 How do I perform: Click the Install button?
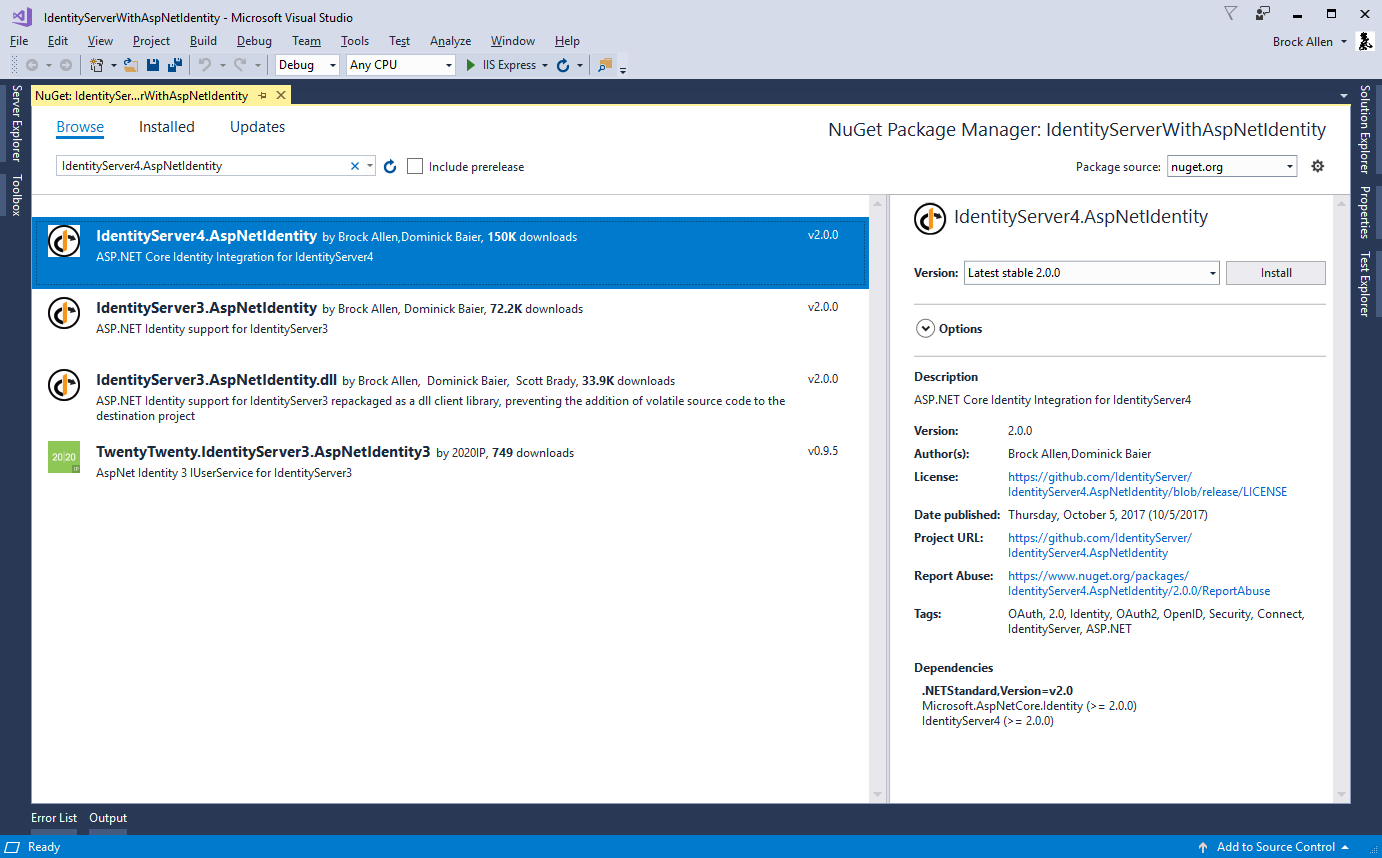[1276, 273]
